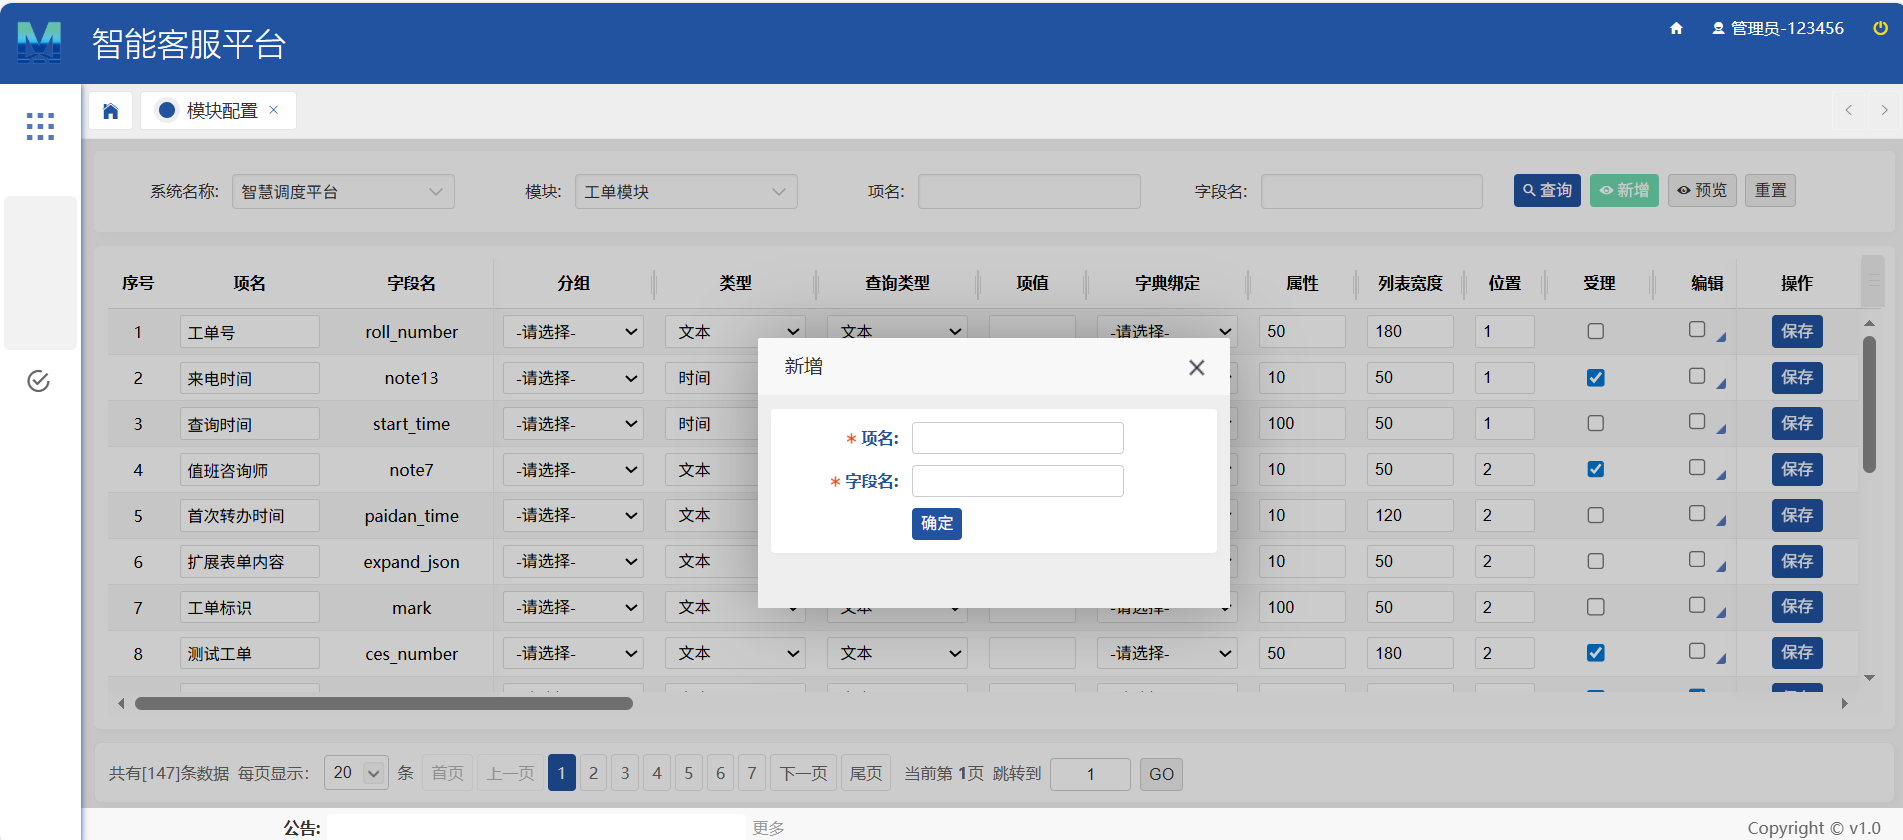Click the 项名 search field
This screenshot has height=840, width=1903.
[x=1029, y=191]
